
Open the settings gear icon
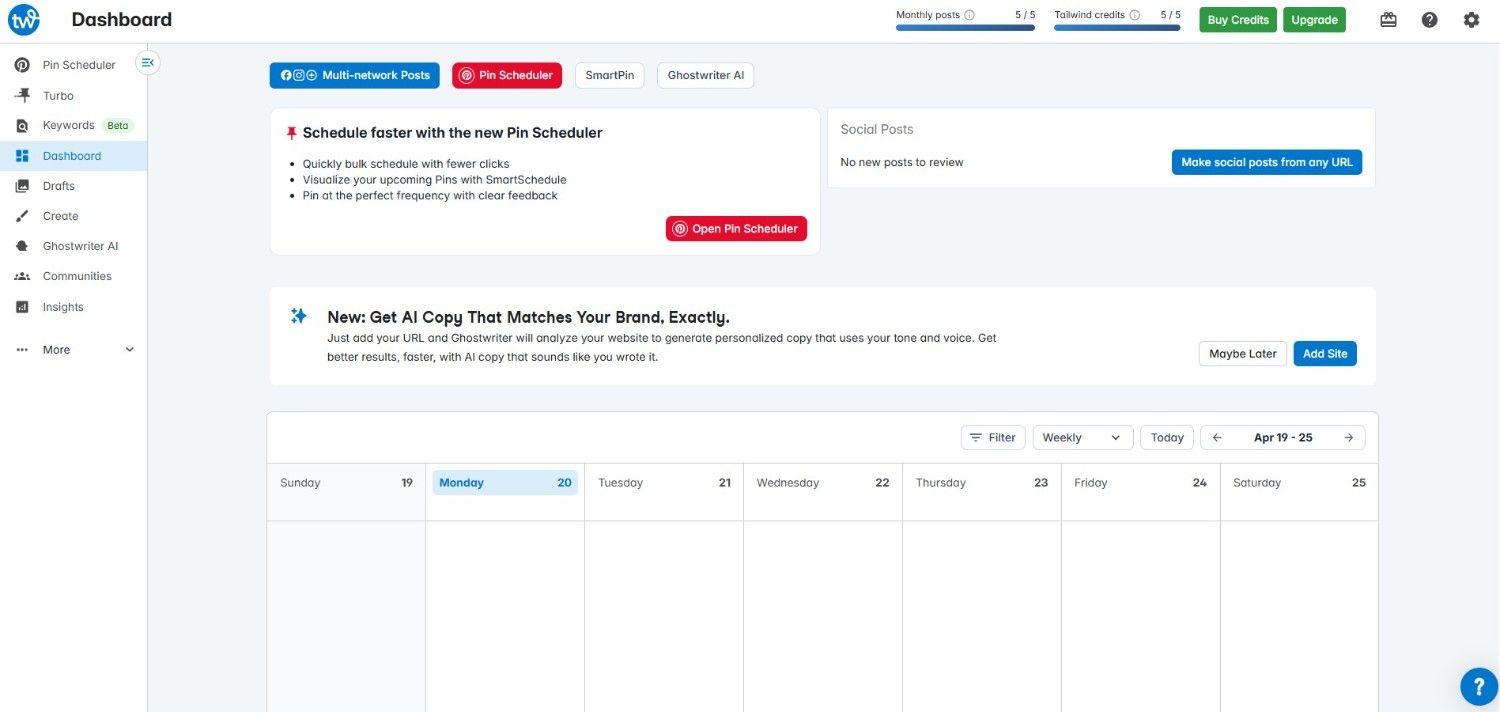coord(1471,20)
